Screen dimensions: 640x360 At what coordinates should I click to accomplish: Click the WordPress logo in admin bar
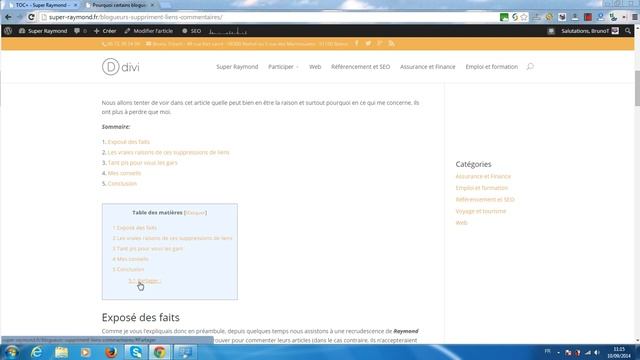point(8,31)
